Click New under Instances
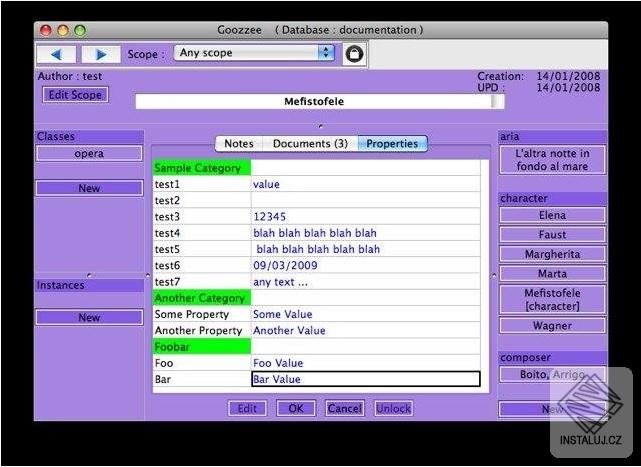This screenshot has width=641, height=467. click(x=89, y=317)
